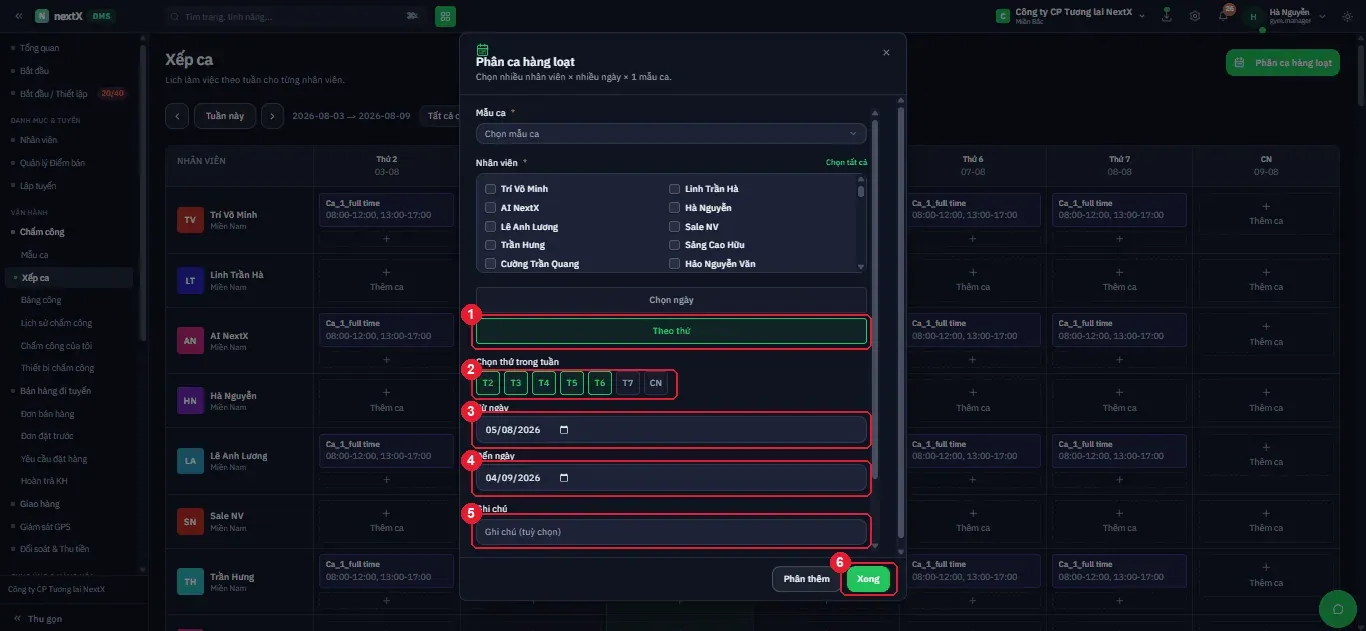Click the Xong button
Screen dimensions: 1366x631
[868, 579]
